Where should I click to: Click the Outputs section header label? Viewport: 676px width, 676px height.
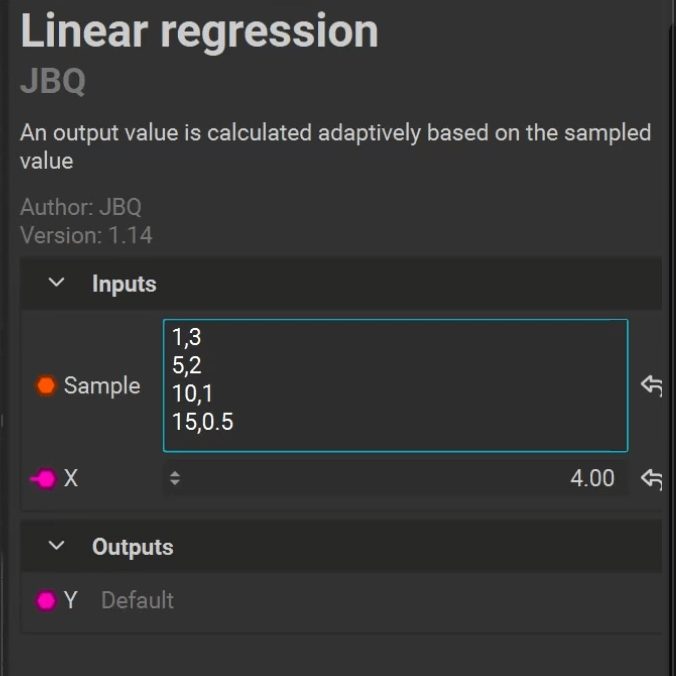132,547
